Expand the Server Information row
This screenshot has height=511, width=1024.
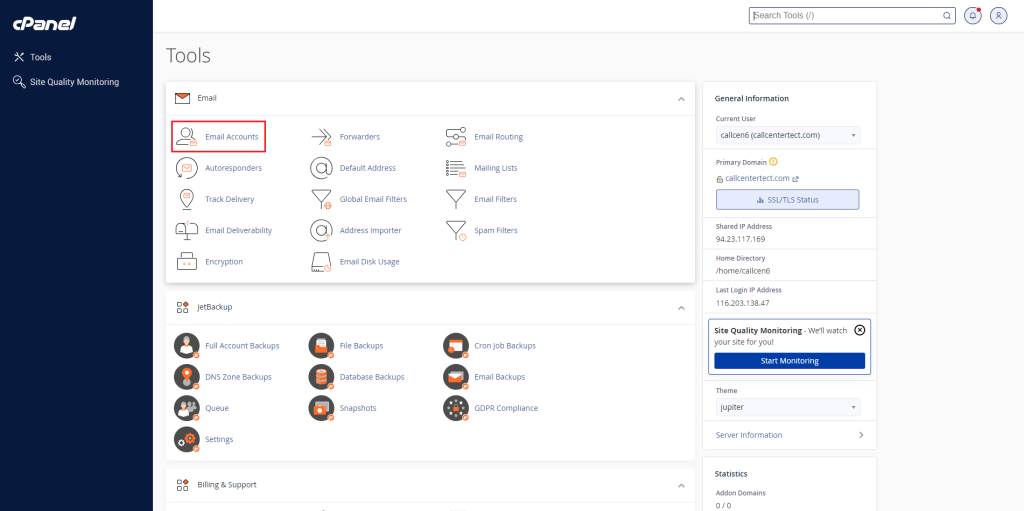790,435
